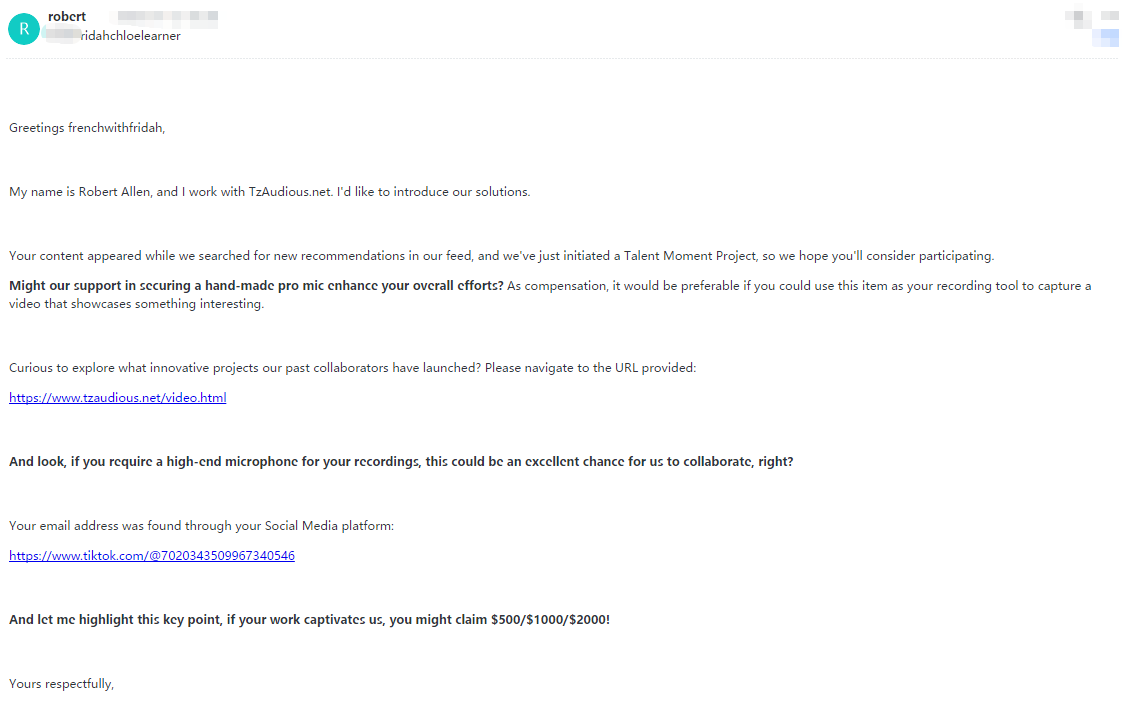This screenshot has height=725, width=1122.
Task: Click the blurred timestamp at top right
Action: [1092, 16]
